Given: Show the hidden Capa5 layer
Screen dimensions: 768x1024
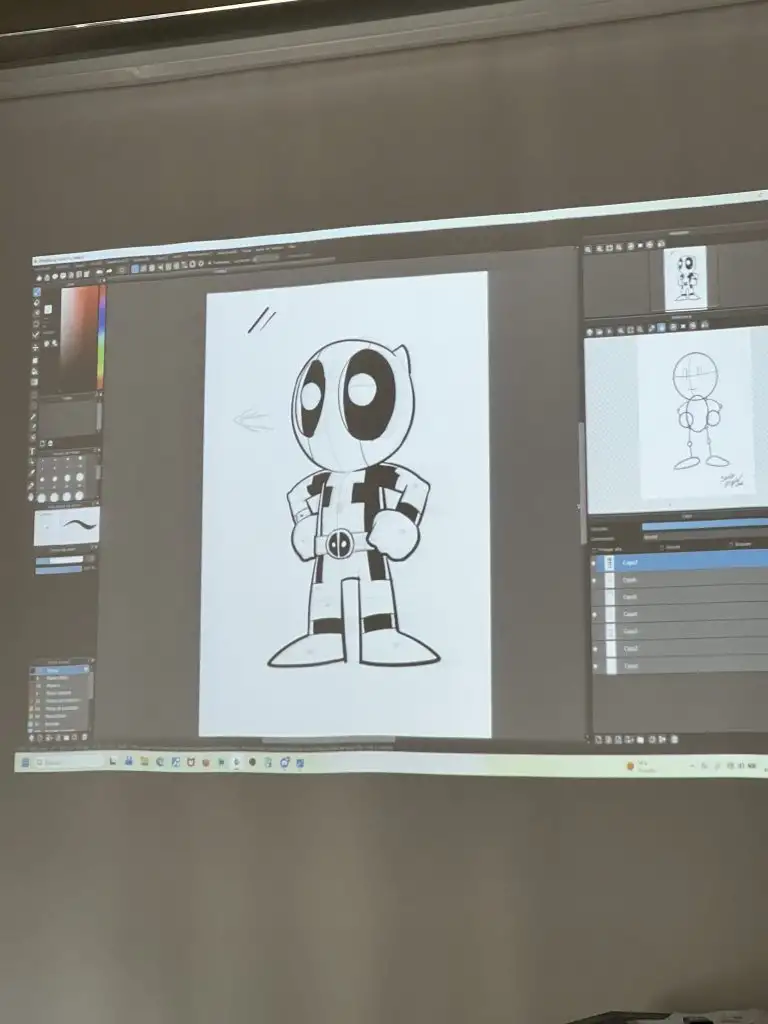Looking at the screenshot, I should pos(594,597).
